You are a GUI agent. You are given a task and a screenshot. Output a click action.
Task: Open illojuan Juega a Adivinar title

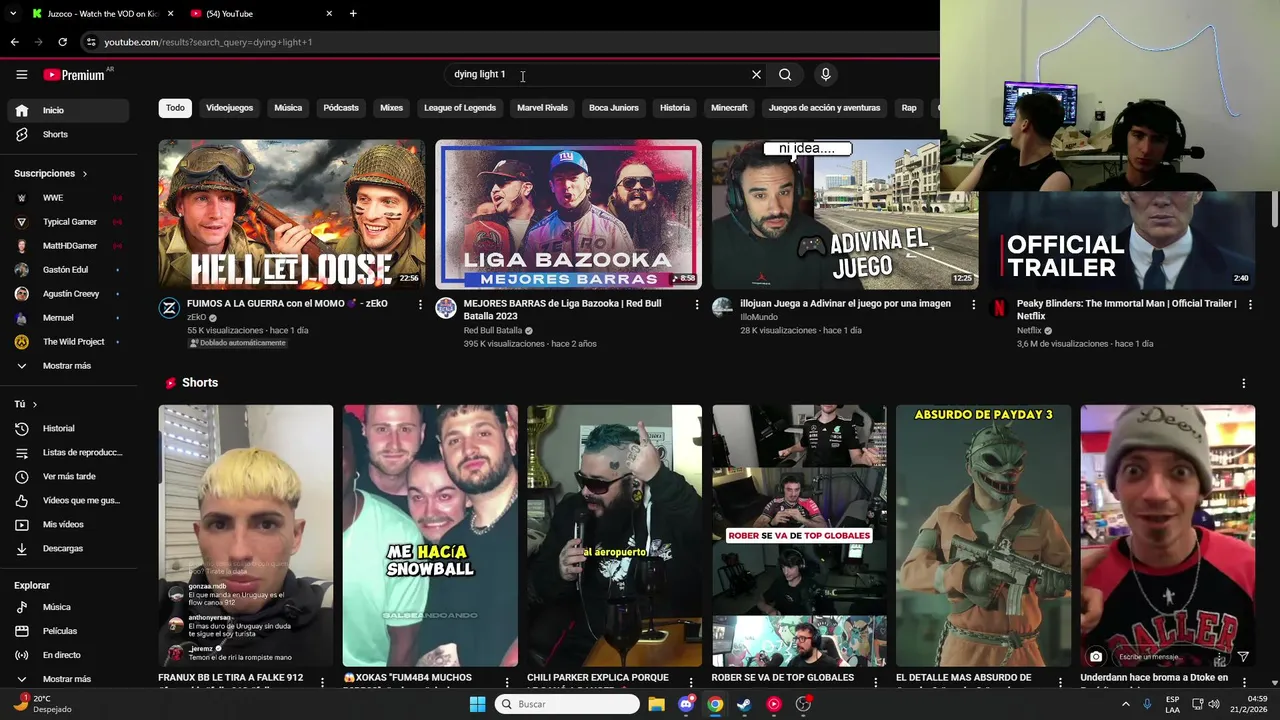coord(845,303)
